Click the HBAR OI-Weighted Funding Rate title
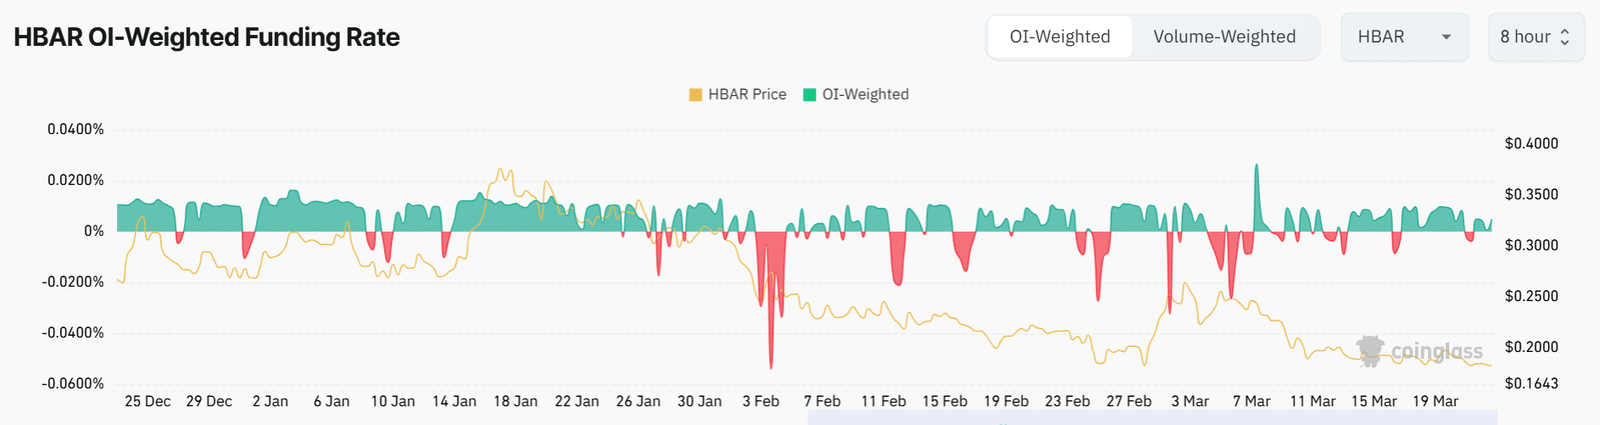1600x425 pixels. 207,37
